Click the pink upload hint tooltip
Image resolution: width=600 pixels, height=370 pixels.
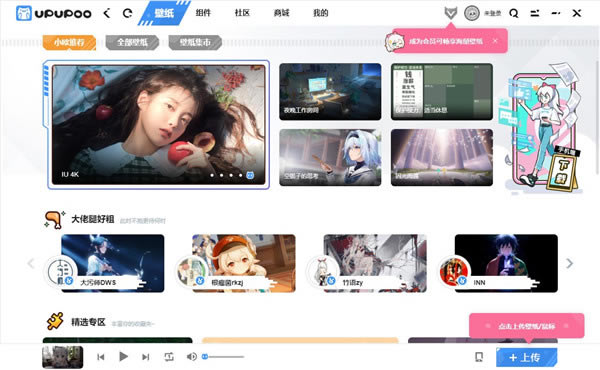pos(527,326)
